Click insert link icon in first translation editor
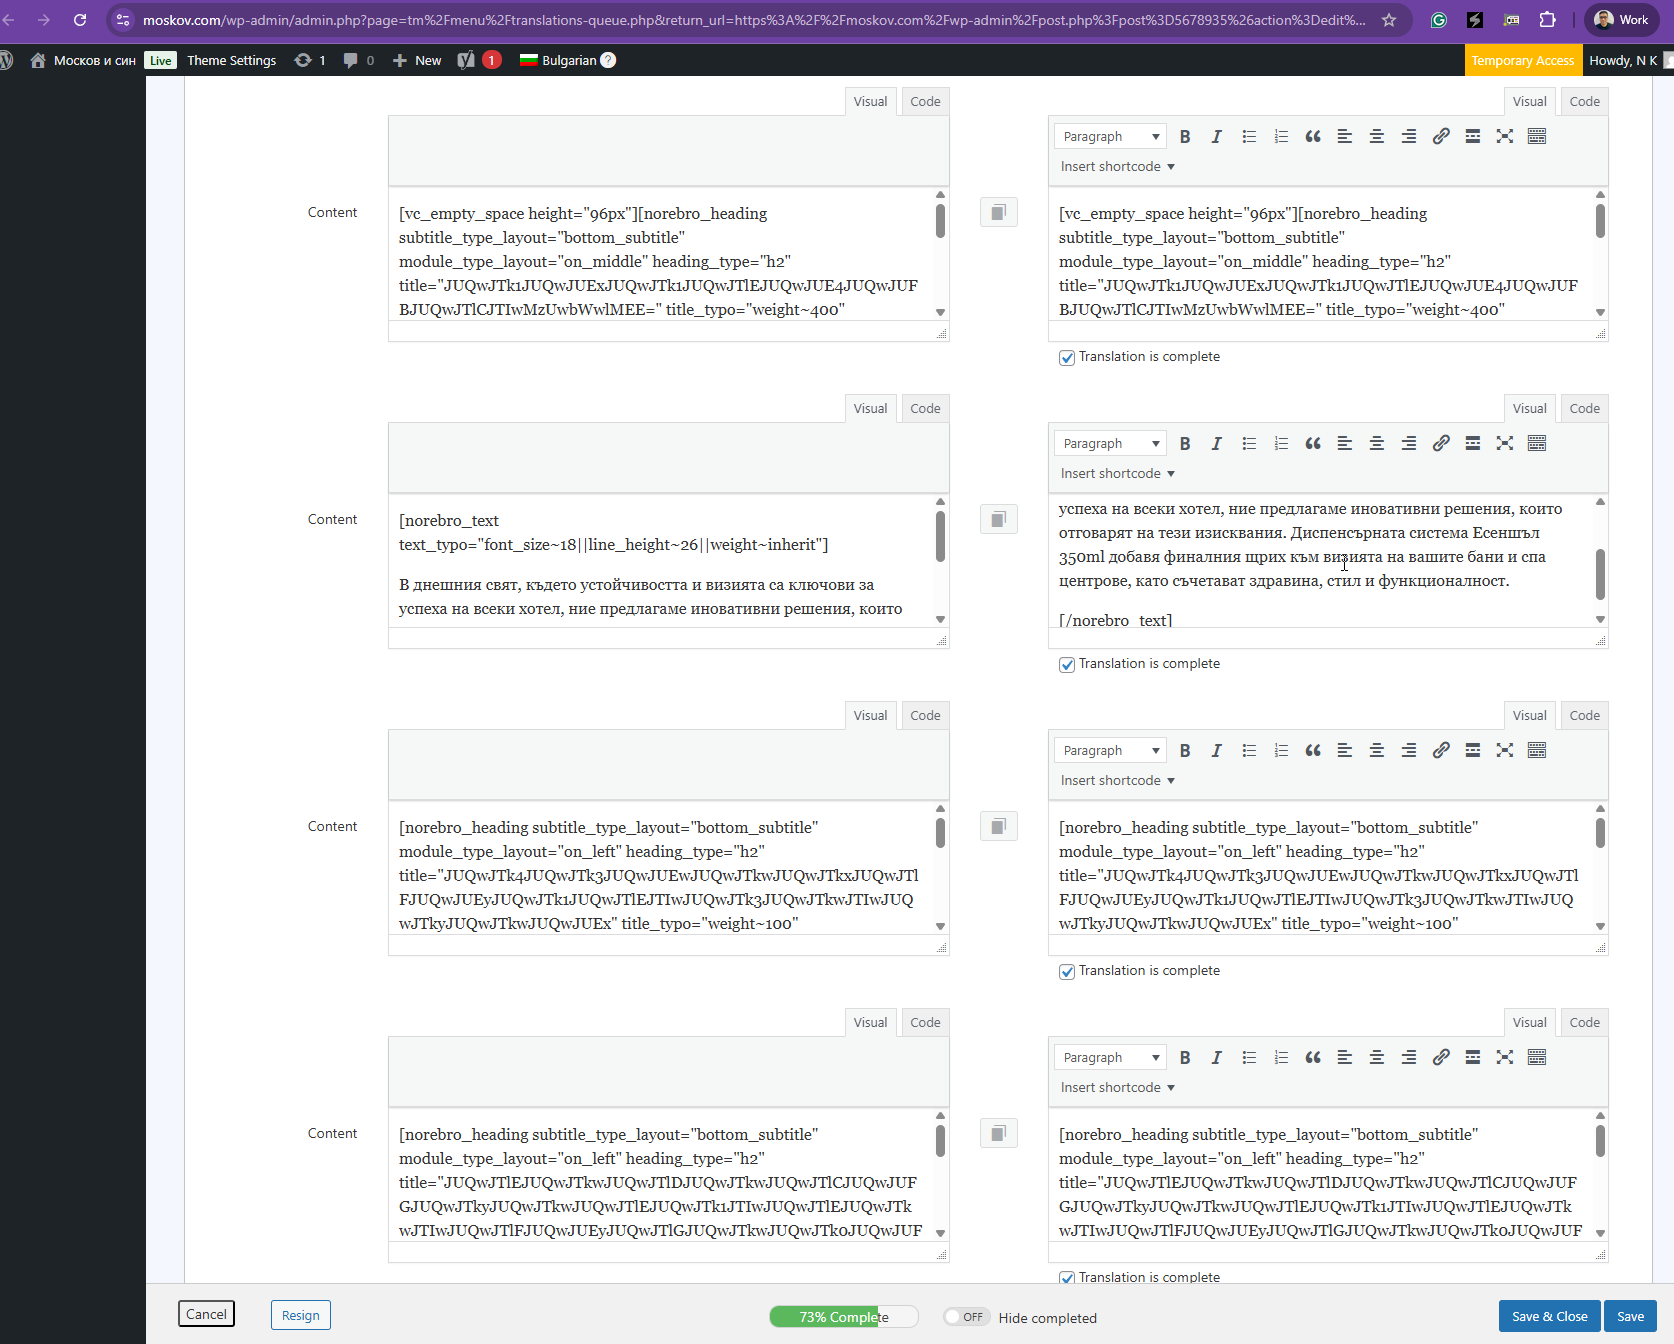The height and width of the screenshot is (1344, 1674). (1441, 136)
